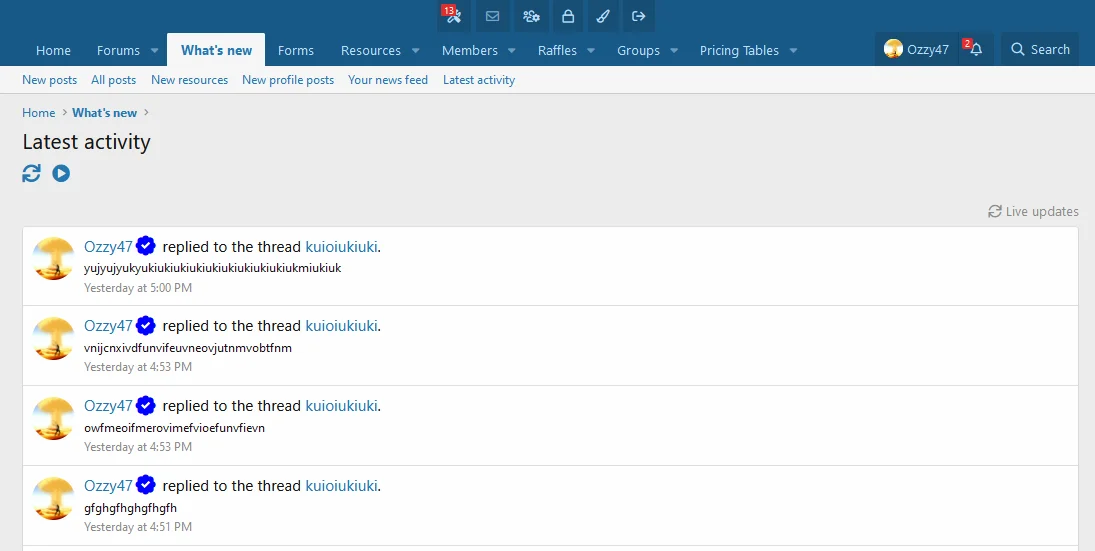The width and height of the screenshot is (1095, 551).
Task: Open Your news feed link
Action: [388, 80]
